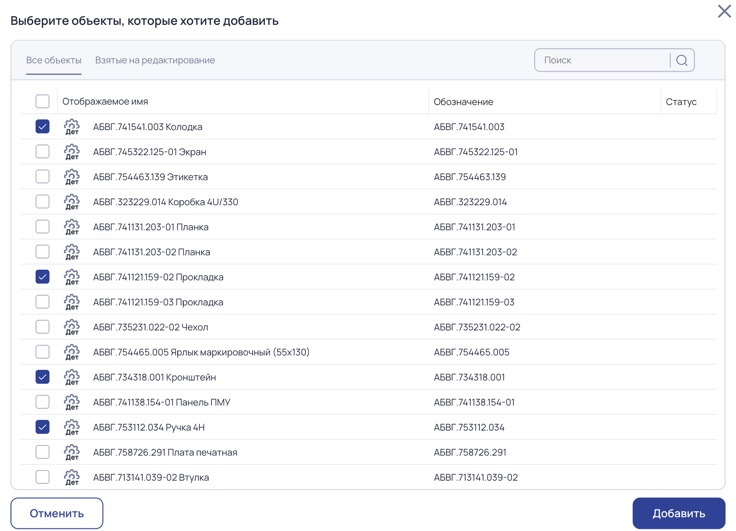Close the dialog with the X icon
Image resolution: width=736 pixels, height=531 pixels.
[724, 11]
